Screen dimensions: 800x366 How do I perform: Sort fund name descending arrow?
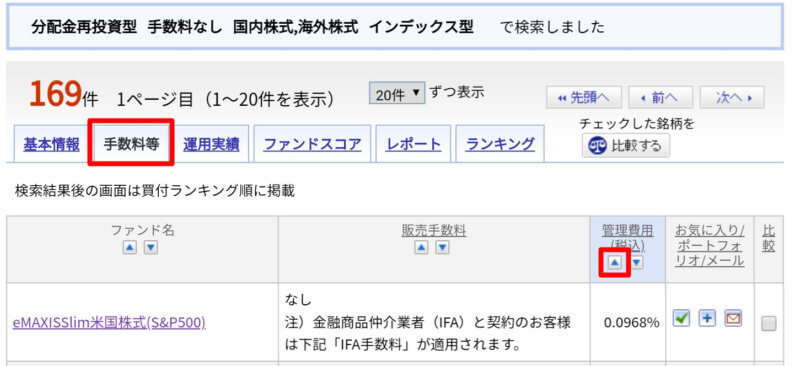(151, 248)
